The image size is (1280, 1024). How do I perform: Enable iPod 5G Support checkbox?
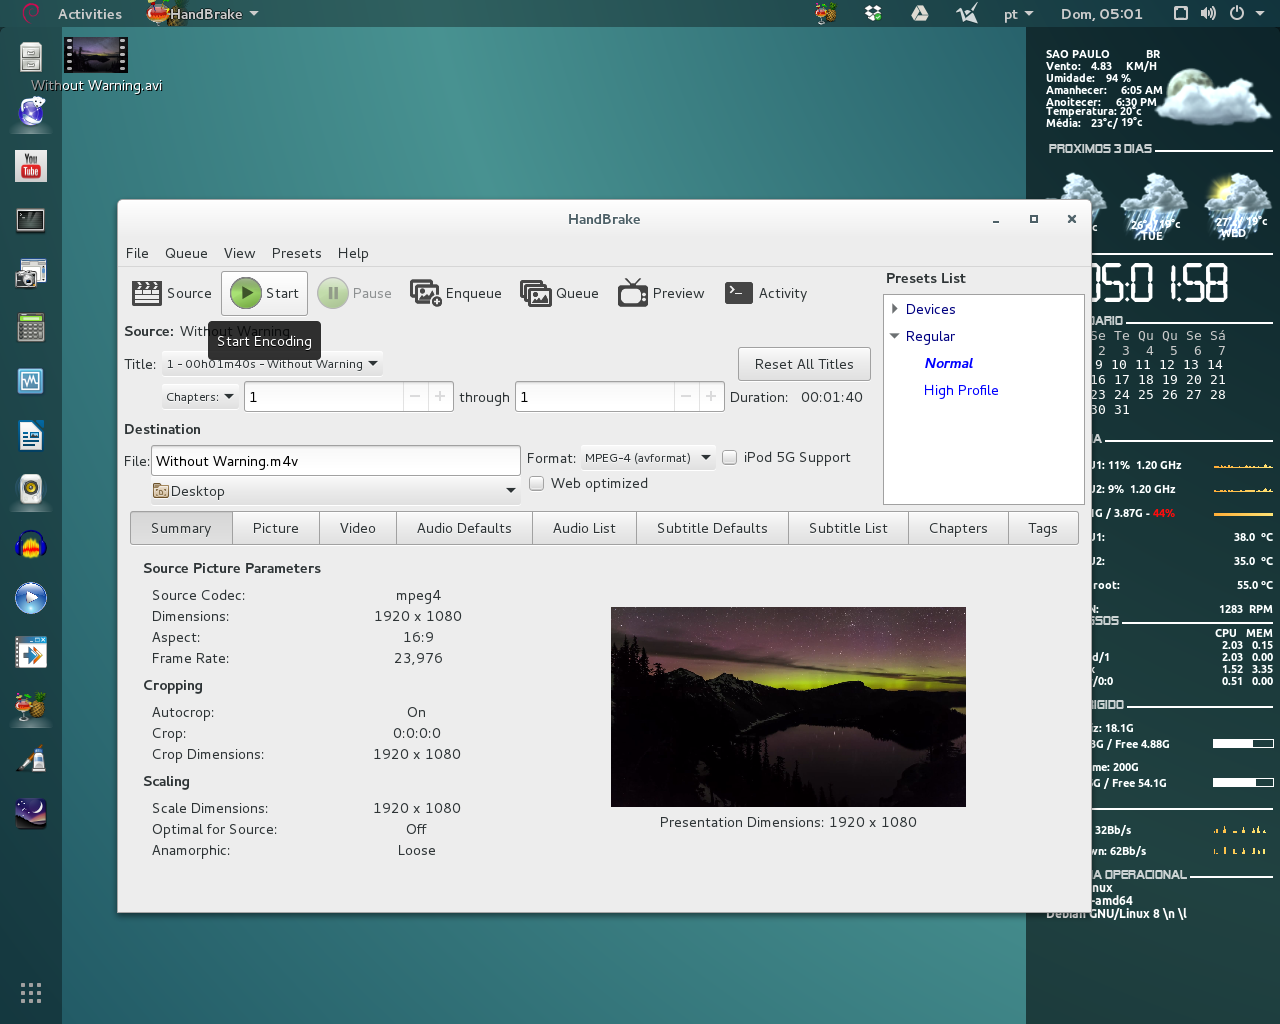pos(730,457)
